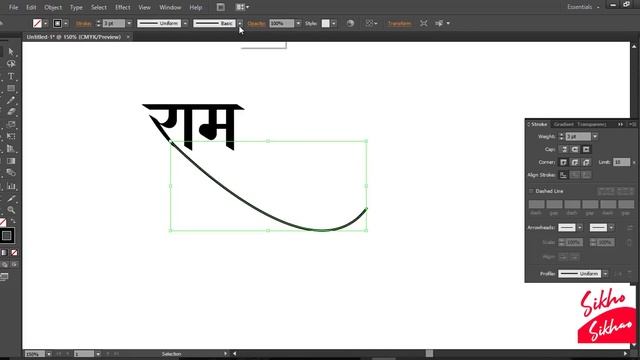This screenshot has height=360, width=640.
Task: Select the Scale tool
Action: pyautogui.click(x=11, y=124)
